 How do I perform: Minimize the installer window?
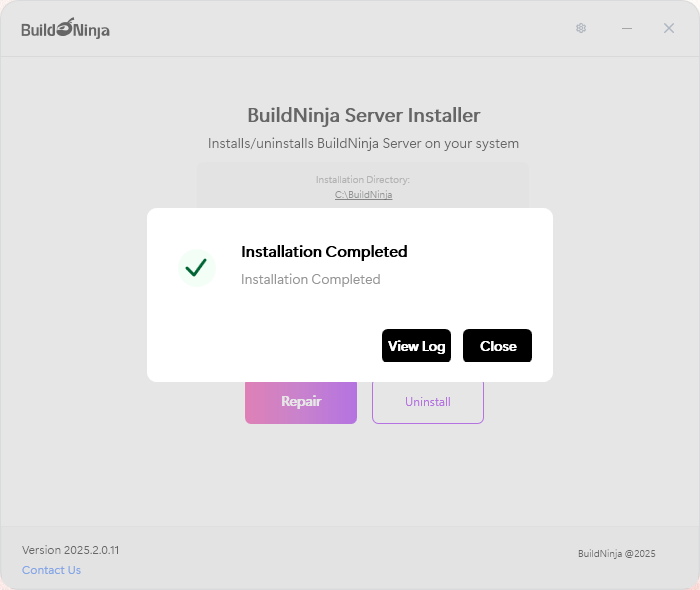coord(627,28)
